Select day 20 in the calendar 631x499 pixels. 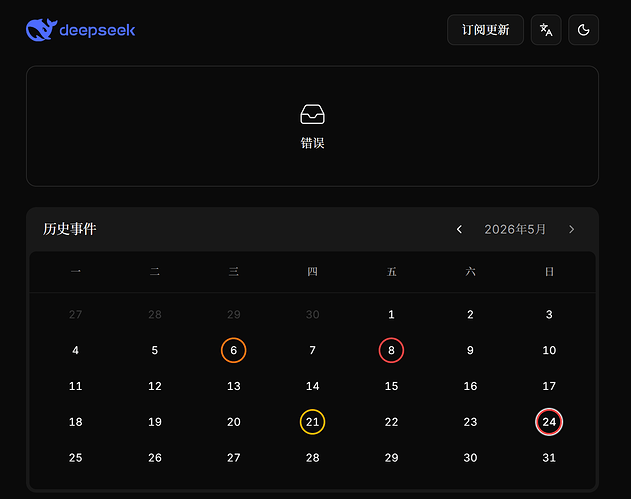(233, 422)
